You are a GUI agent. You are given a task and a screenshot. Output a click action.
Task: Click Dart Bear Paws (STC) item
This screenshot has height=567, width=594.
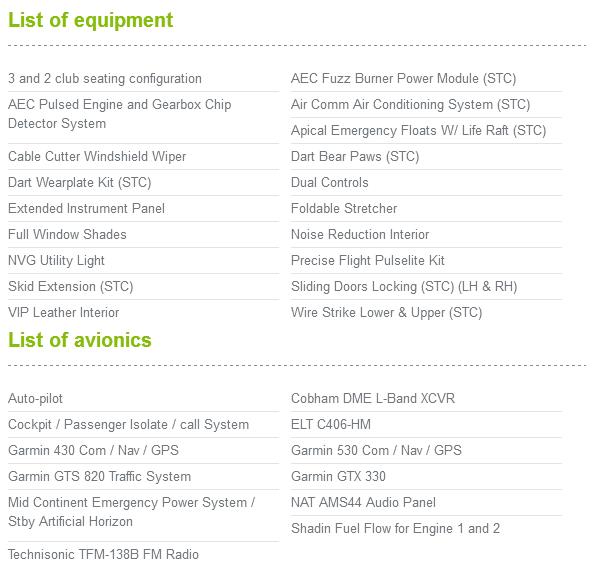coord(355,156)
